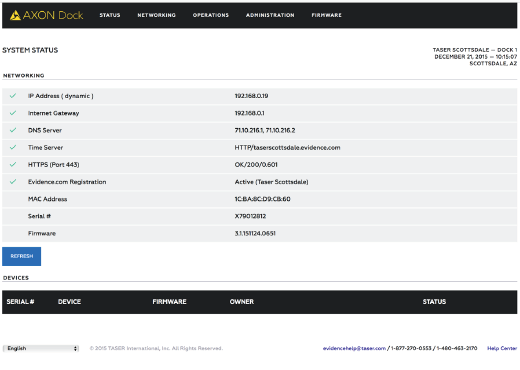Open the Status menu
This screenshot has height=370, width=520.
(x=110, y=15)
